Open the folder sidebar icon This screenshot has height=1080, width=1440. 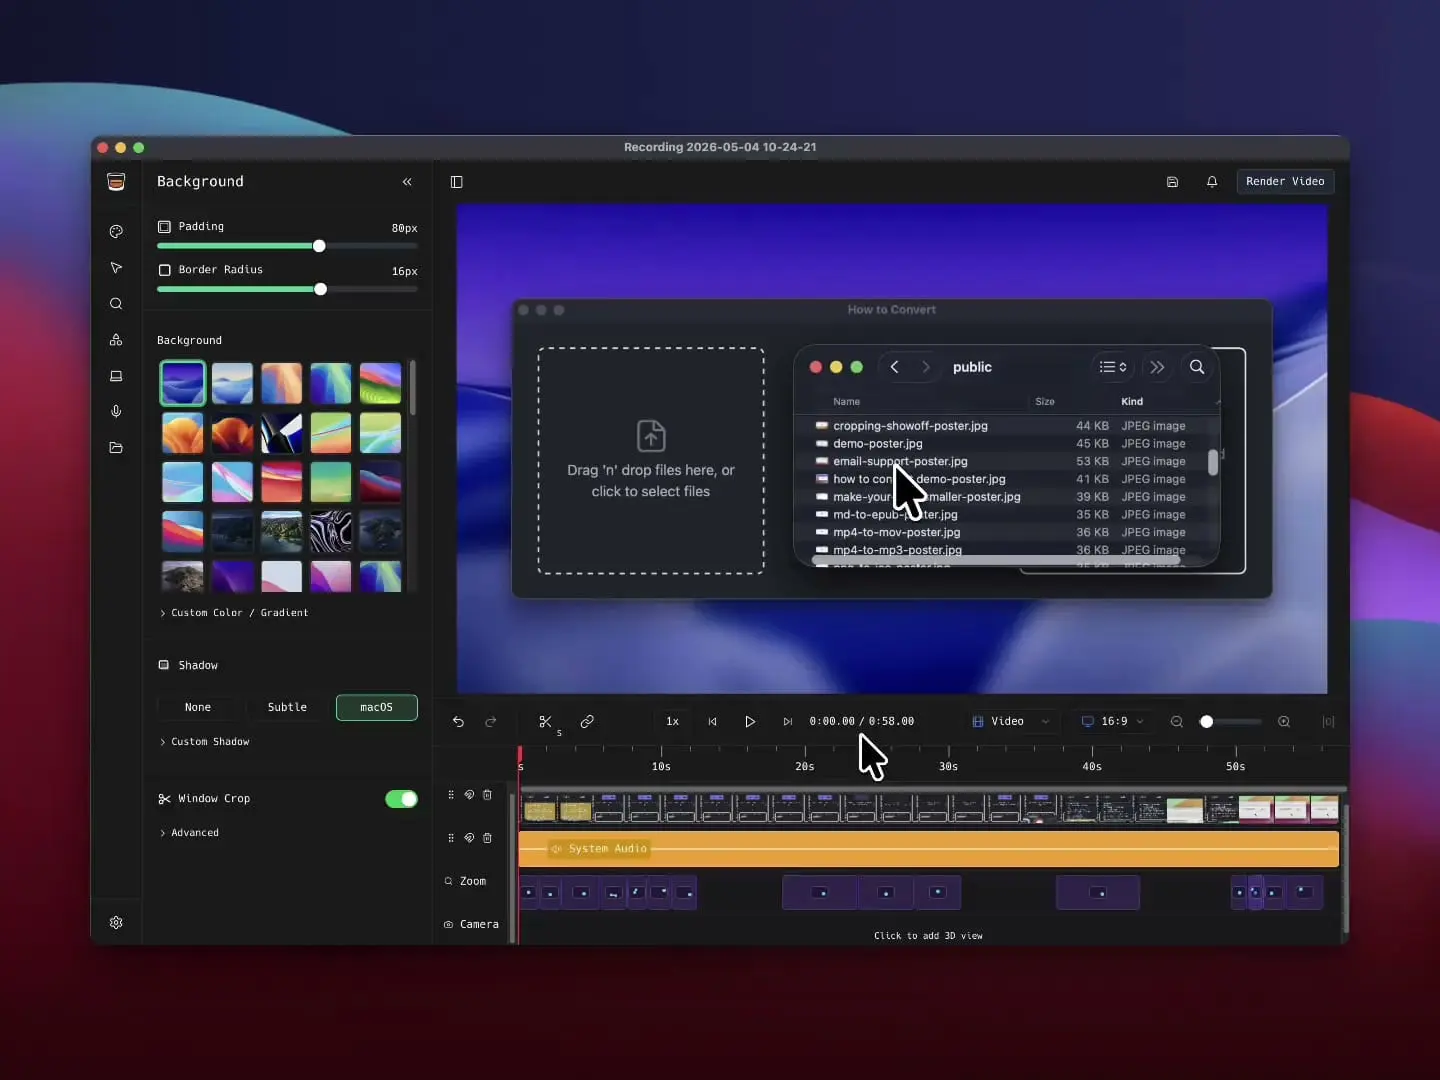116,448
